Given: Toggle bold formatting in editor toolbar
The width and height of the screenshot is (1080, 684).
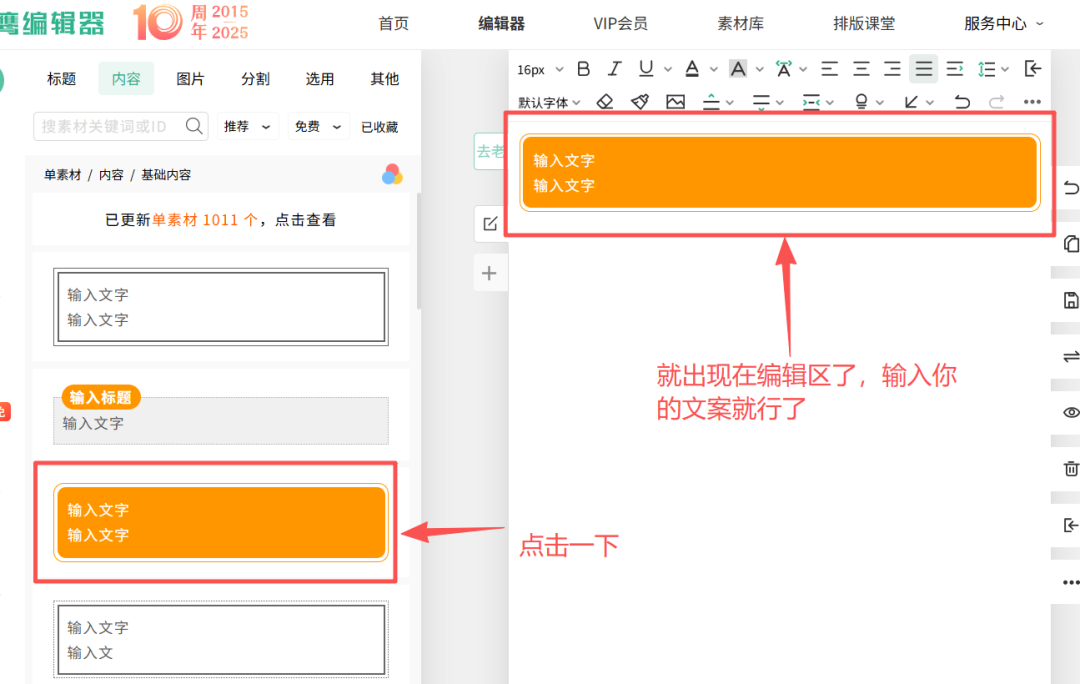Looking at the screenshot, I should [584, 69].
